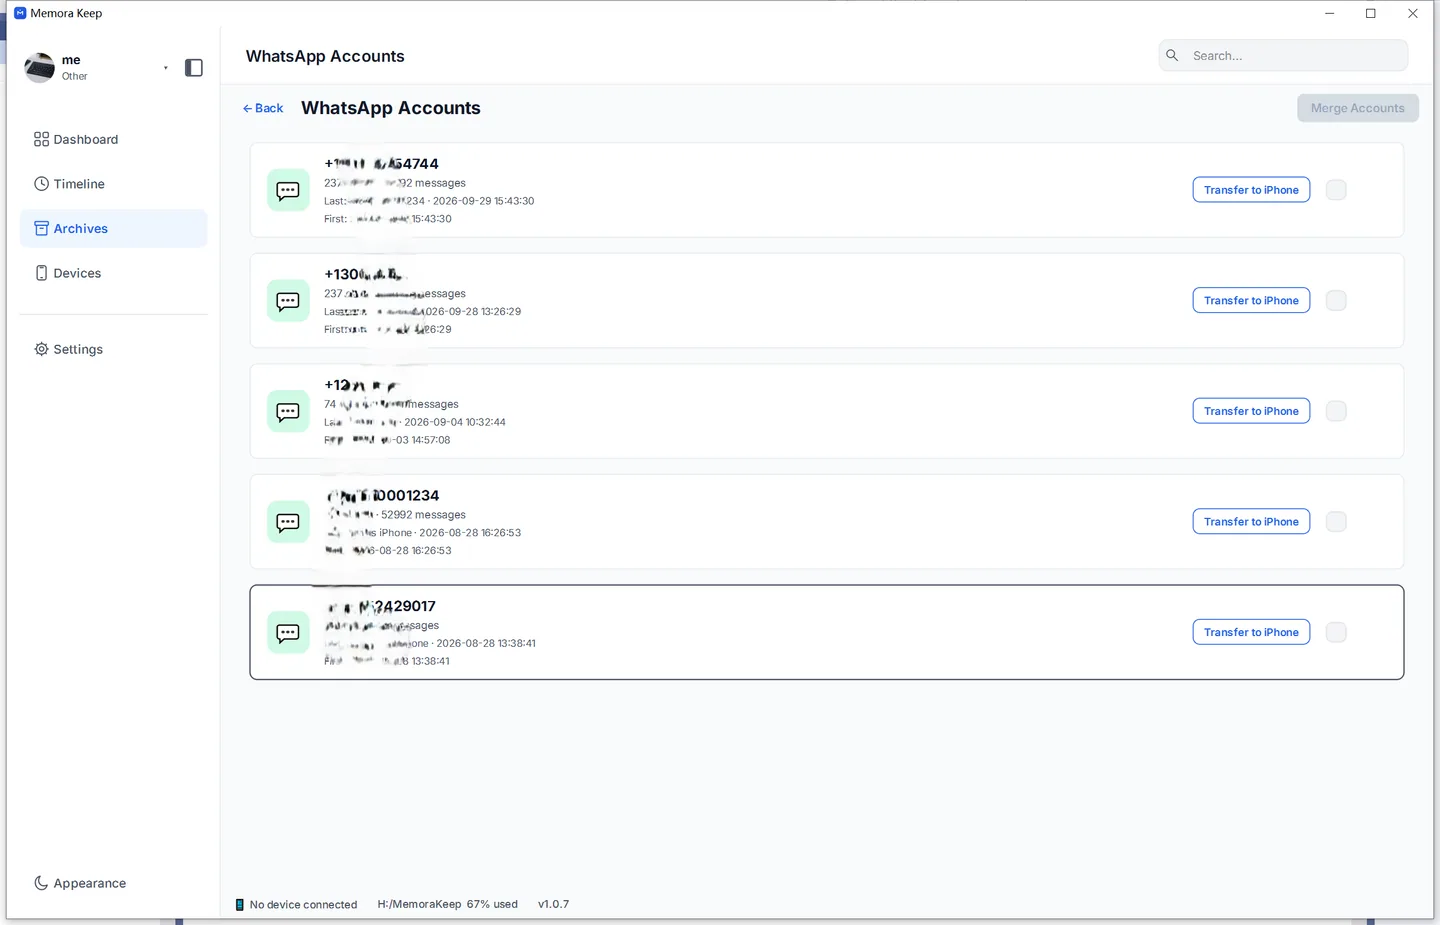Viewport: 1440px width, 925px height.
Task: Tick checkbox for the 74 messages account
Action: [1336, 411]
